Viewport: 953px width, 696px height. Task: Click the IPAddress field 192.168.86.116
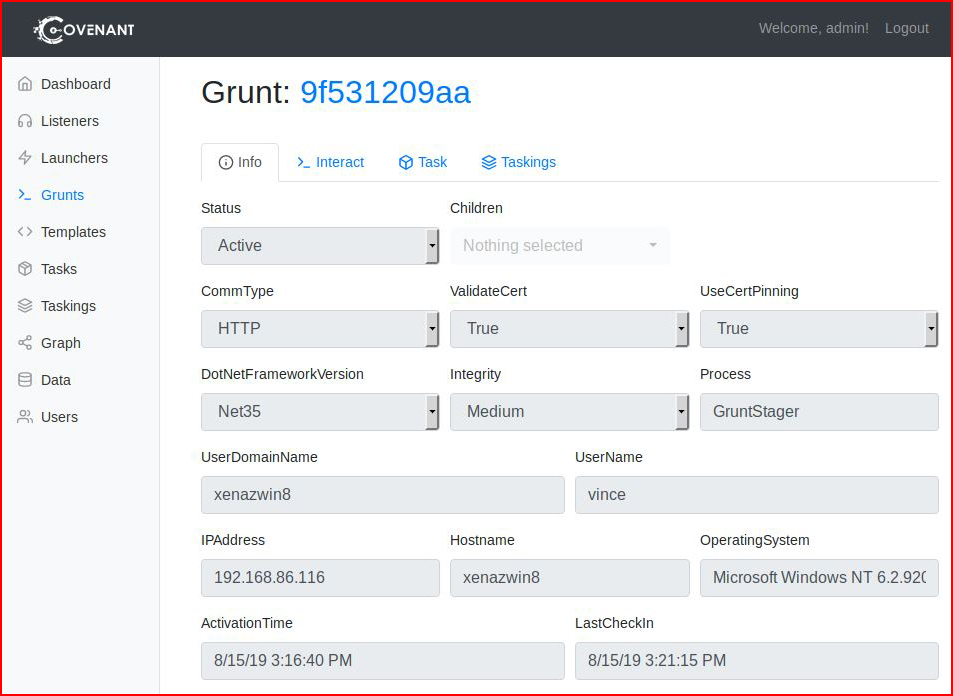click(320, 577)
